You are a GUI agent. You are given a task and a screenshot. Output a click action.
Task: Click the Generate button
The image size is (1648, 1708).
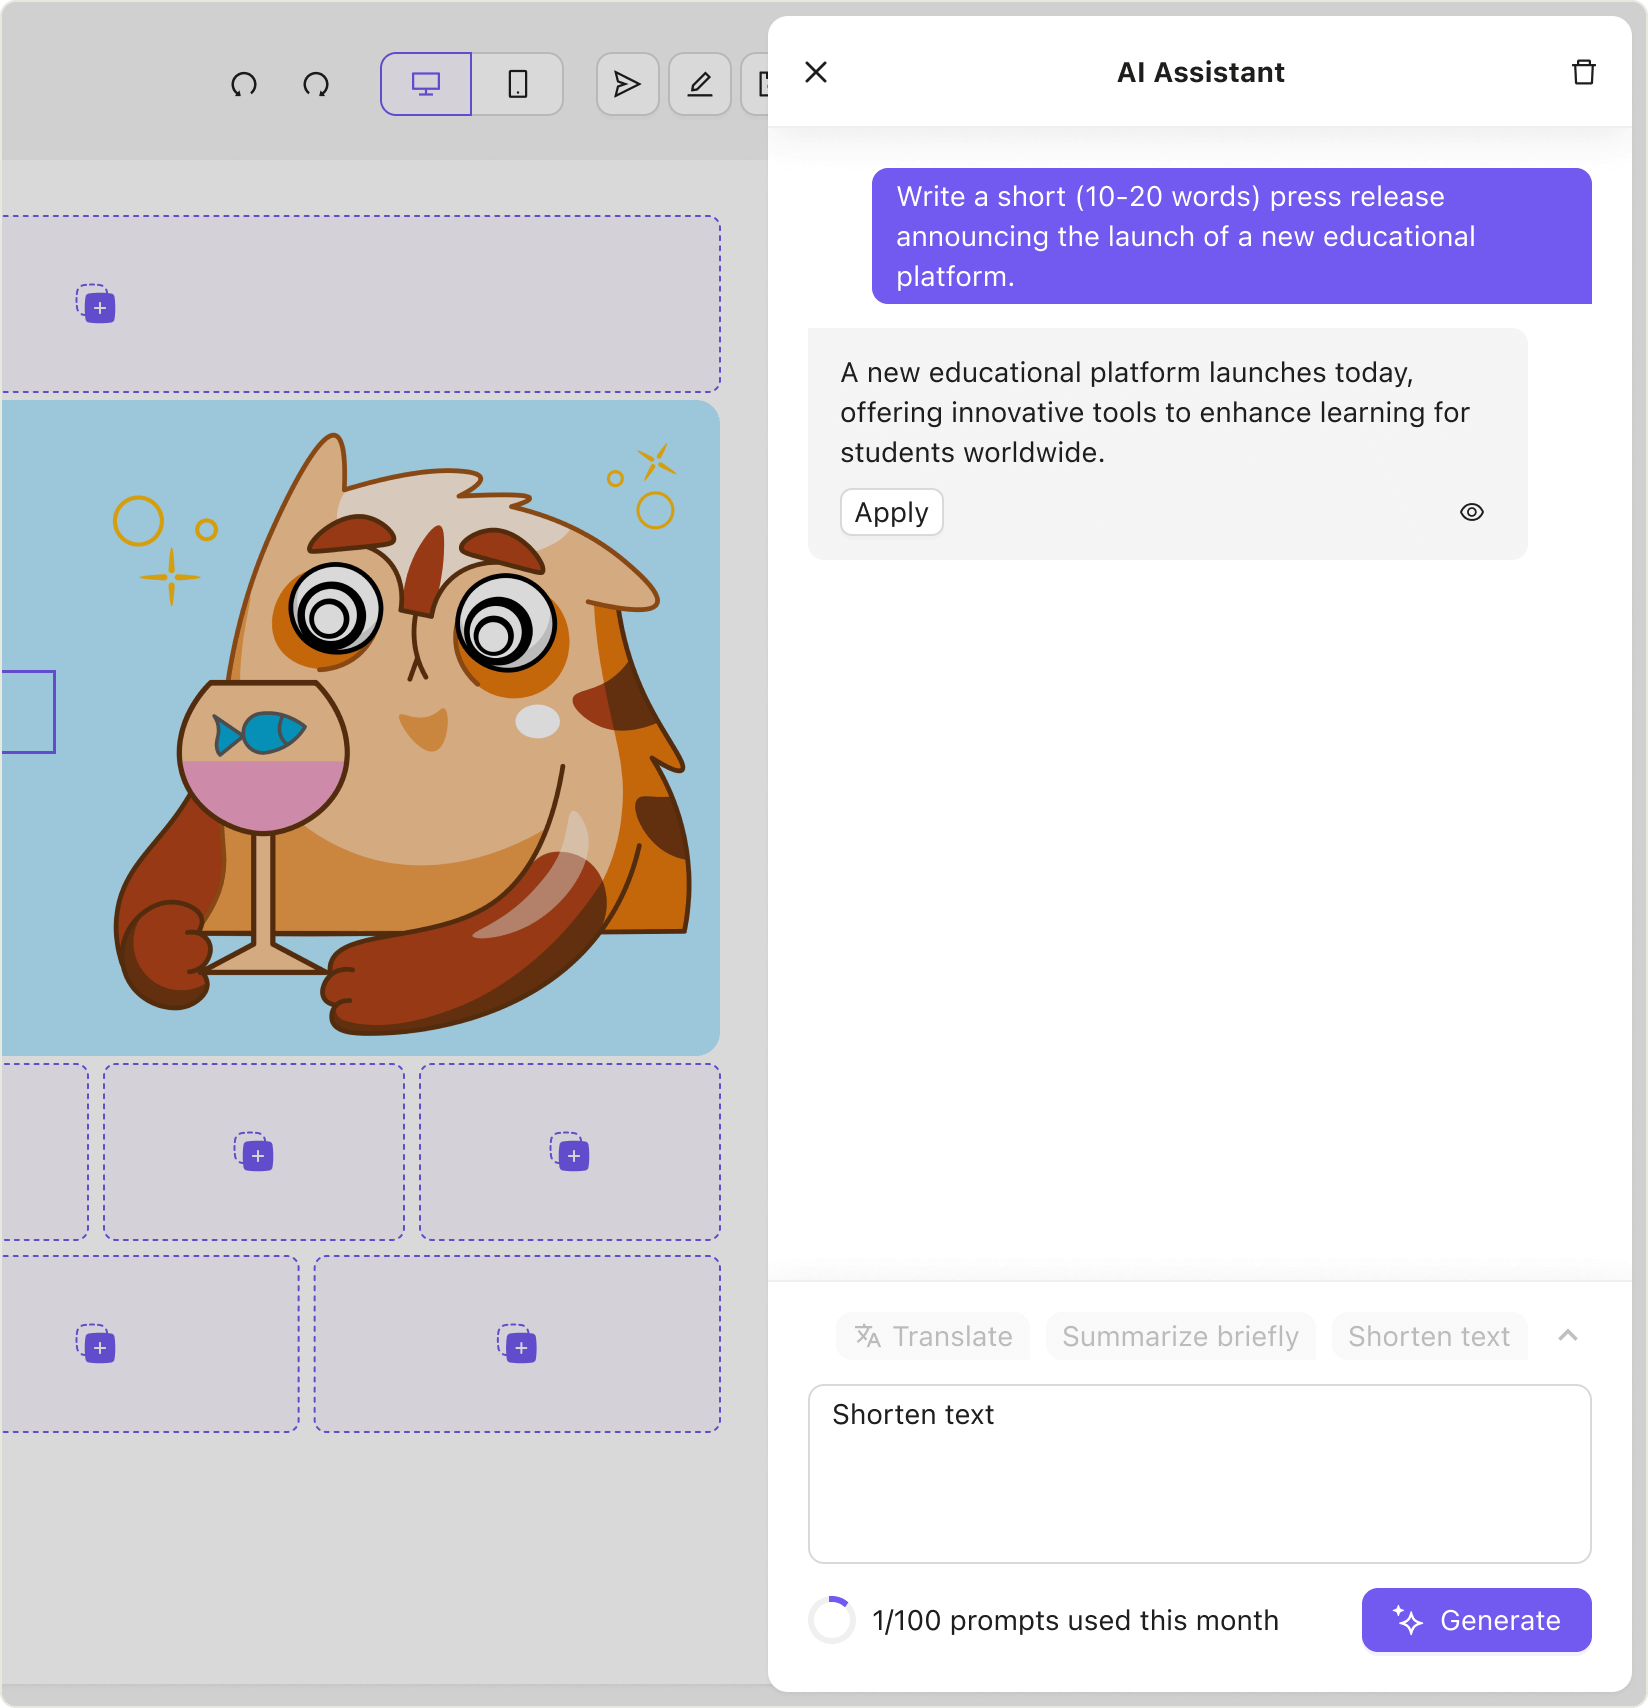(x=1477, y=1620)
